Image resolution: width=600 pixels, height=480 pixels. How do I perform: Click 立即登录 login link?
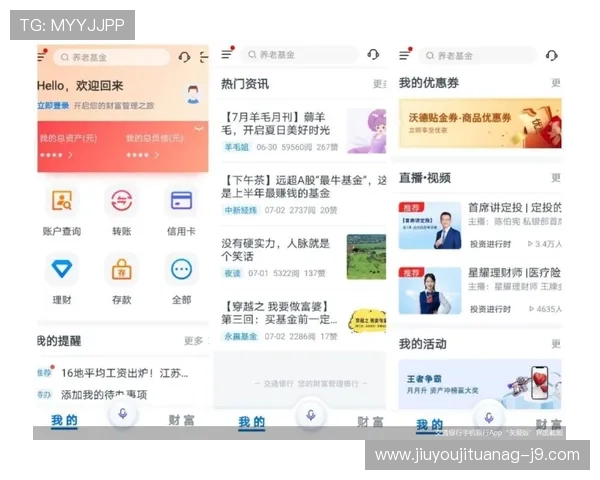[x=53, y=106]
